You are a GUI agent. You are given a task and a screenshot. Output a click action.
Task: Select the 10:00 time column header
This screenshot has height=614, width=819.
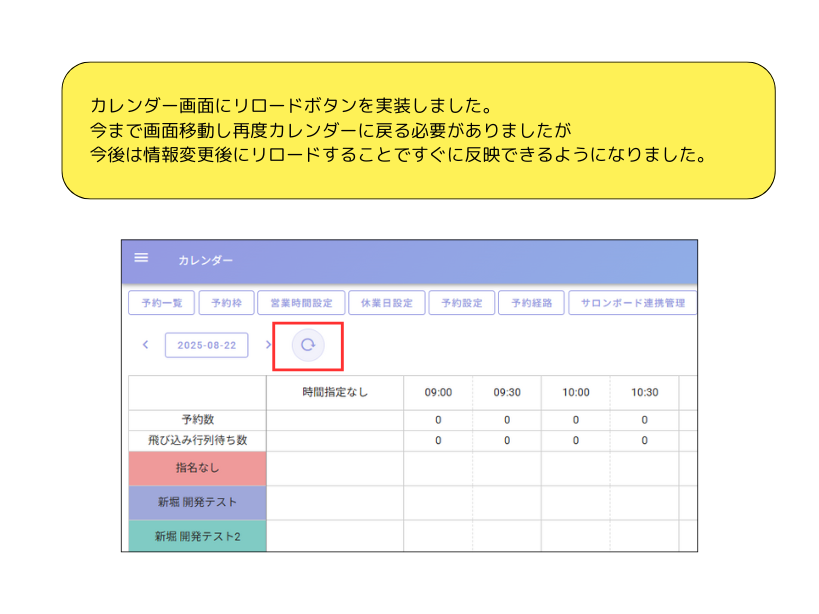576,393
